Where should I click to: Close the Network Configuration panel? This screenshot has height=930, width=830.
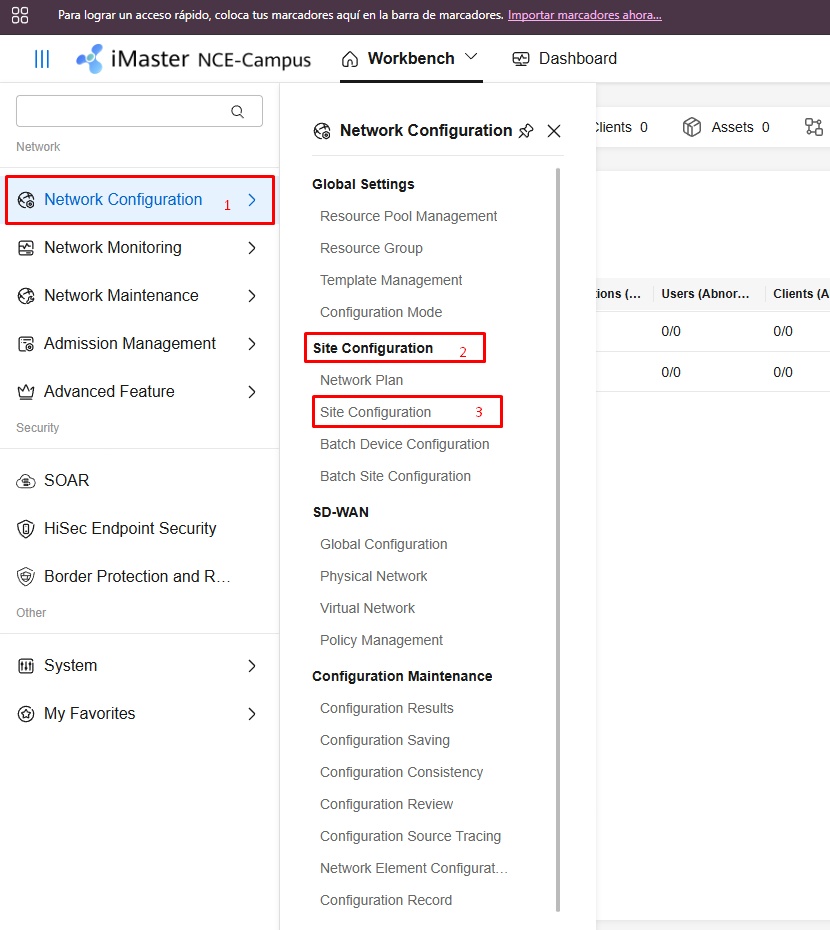point(554,131)
